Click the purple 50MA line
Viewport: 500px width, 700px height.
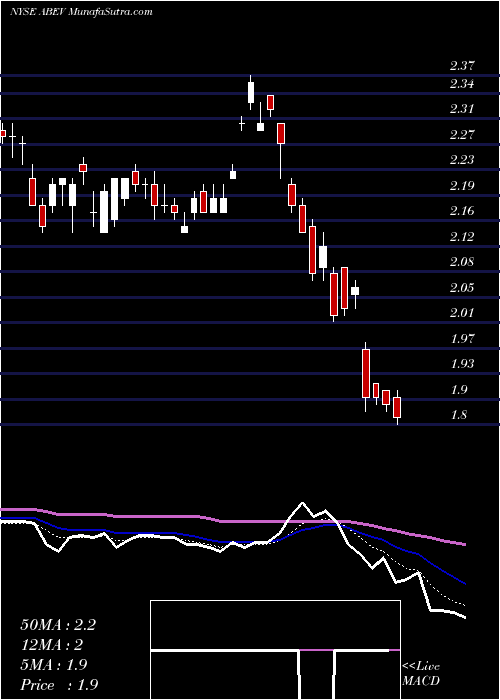pos(232,521)
